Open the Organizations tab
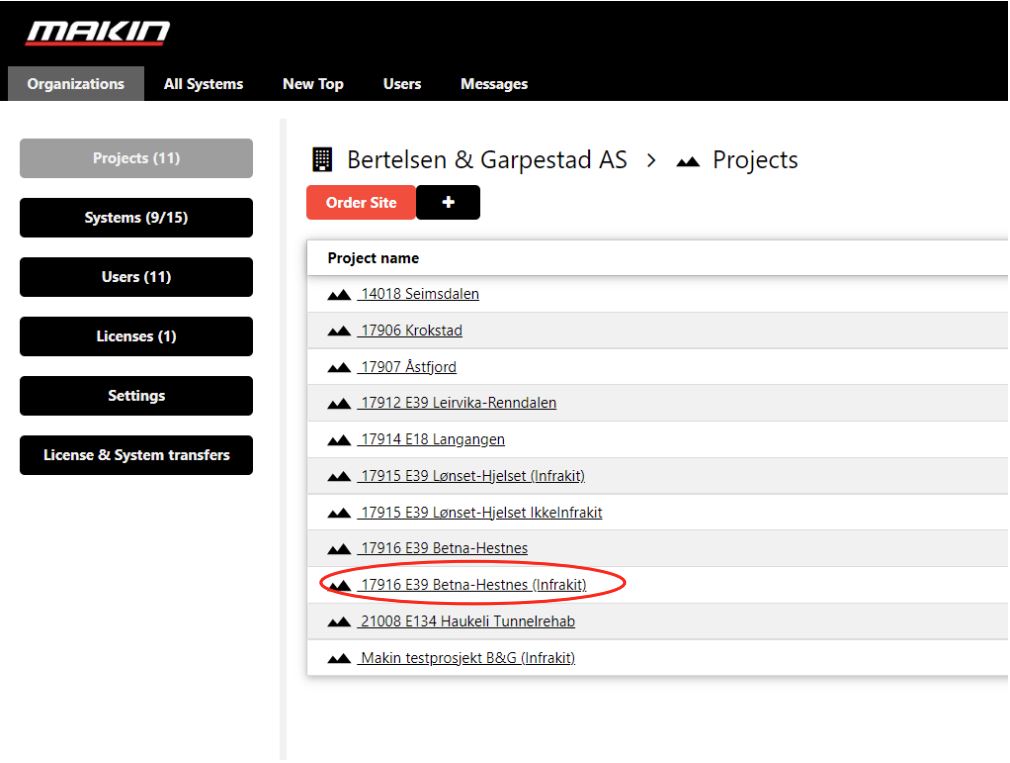Screen dimensions: 1010x763 (x=76, y=84)
